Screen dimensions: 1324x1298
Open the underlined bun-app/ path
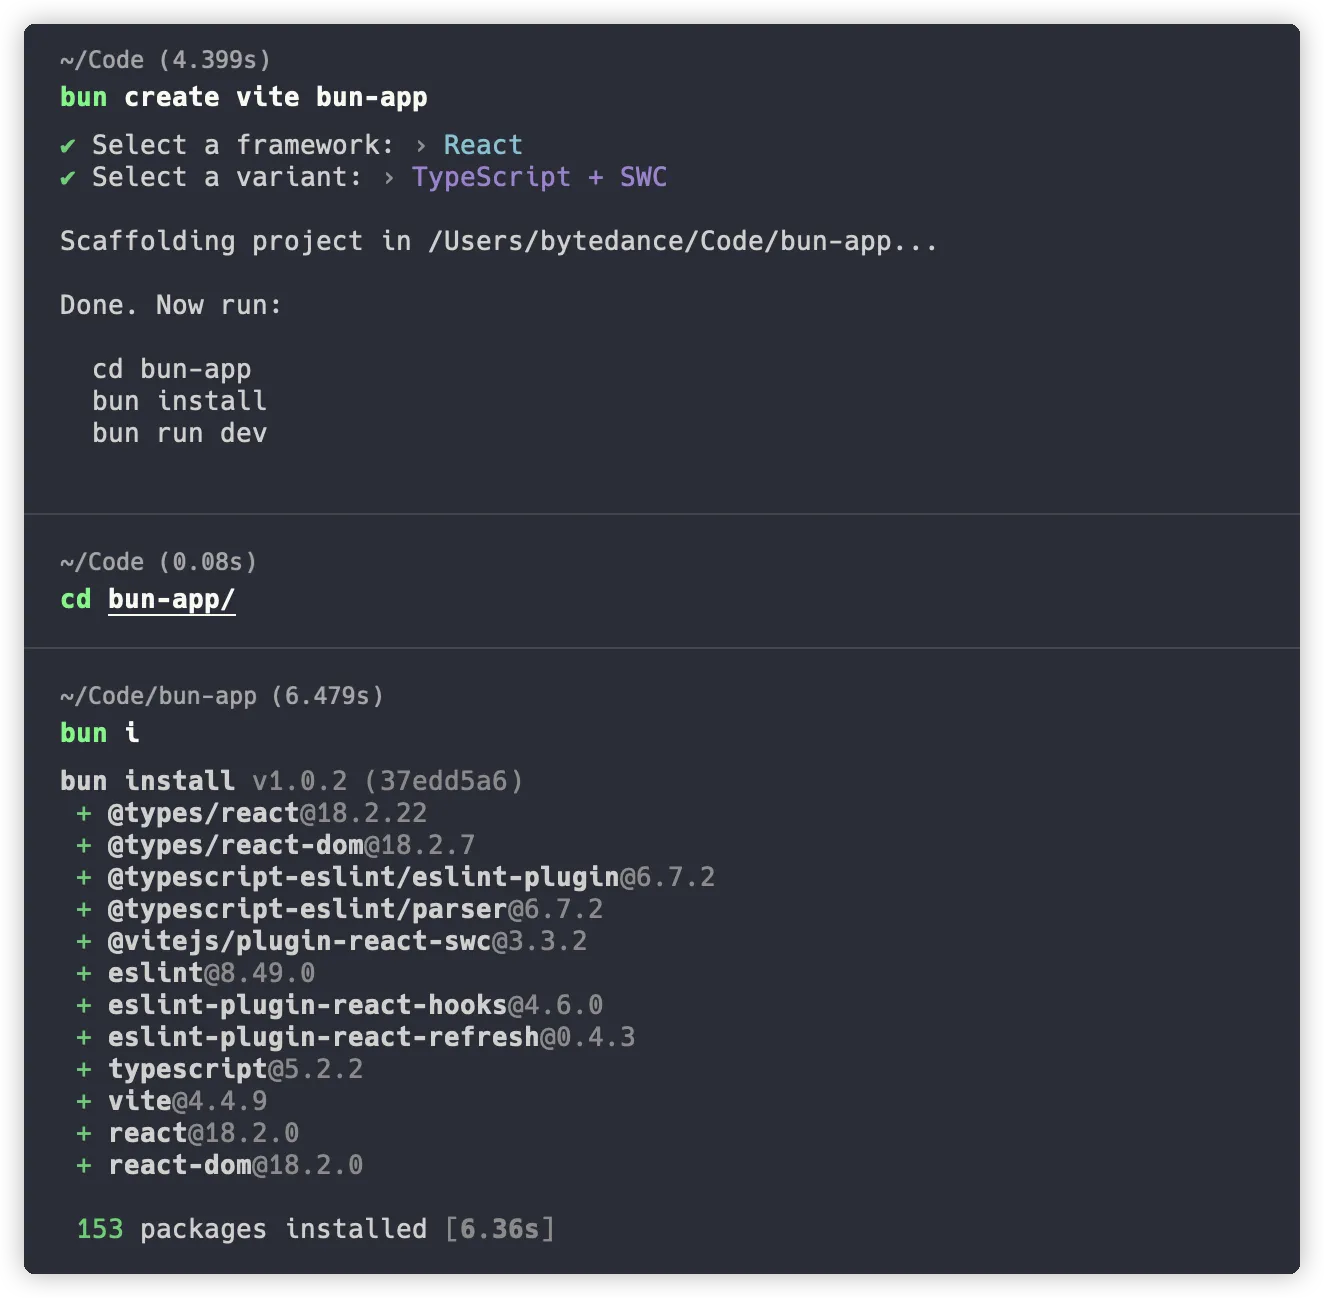tap(171, 599)
